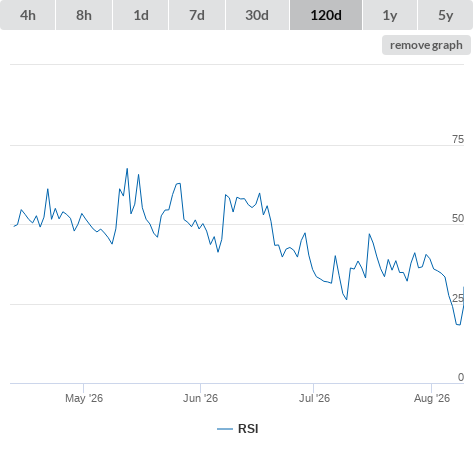Viewport: 474px width, 455px height.
Task: Switch to the 30d range tab
Action: (x=257, y=15)
